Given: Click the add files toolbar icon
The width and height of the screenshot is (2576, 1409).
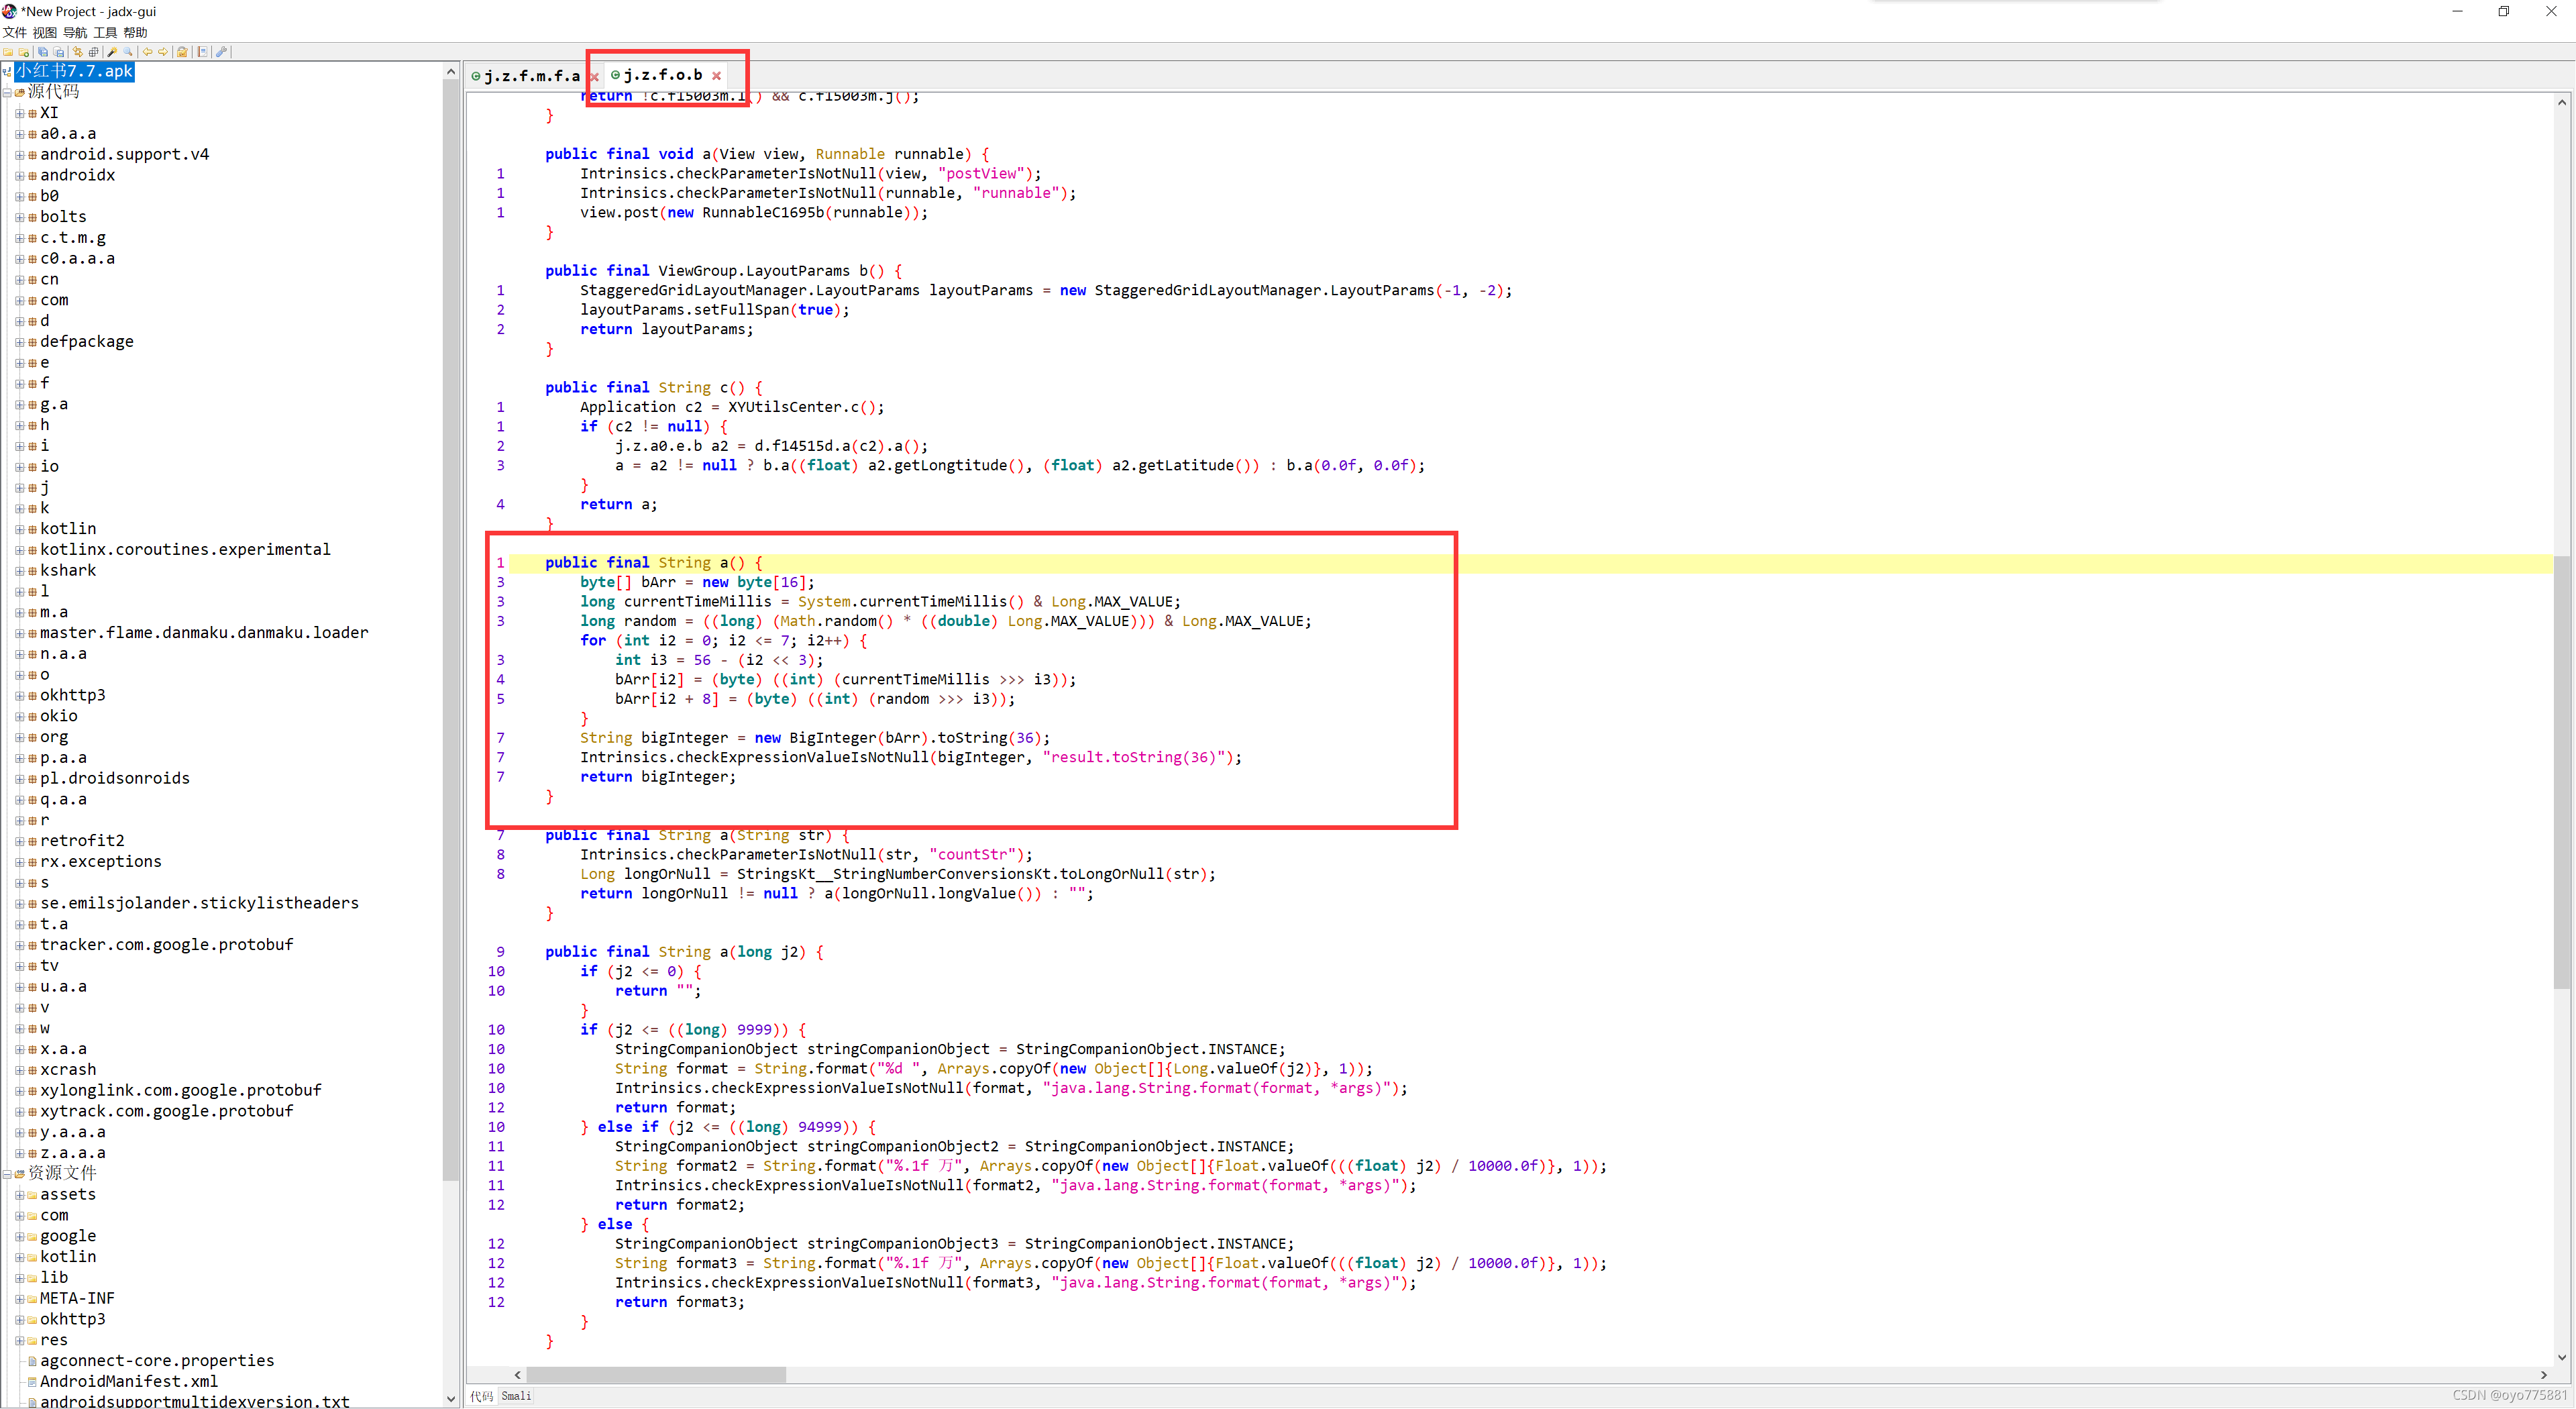Looking at the screenshot, I should 24,52.
